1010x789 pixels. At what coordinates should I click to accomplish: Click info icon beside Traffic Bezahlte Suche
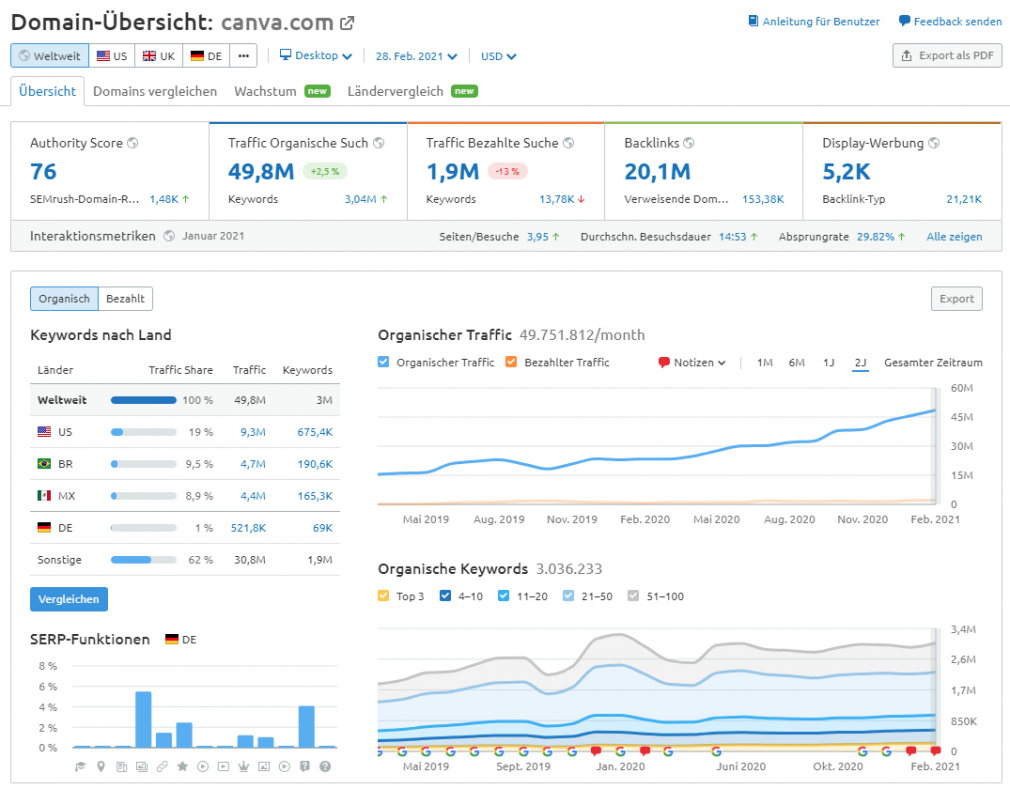coord(569,143)
